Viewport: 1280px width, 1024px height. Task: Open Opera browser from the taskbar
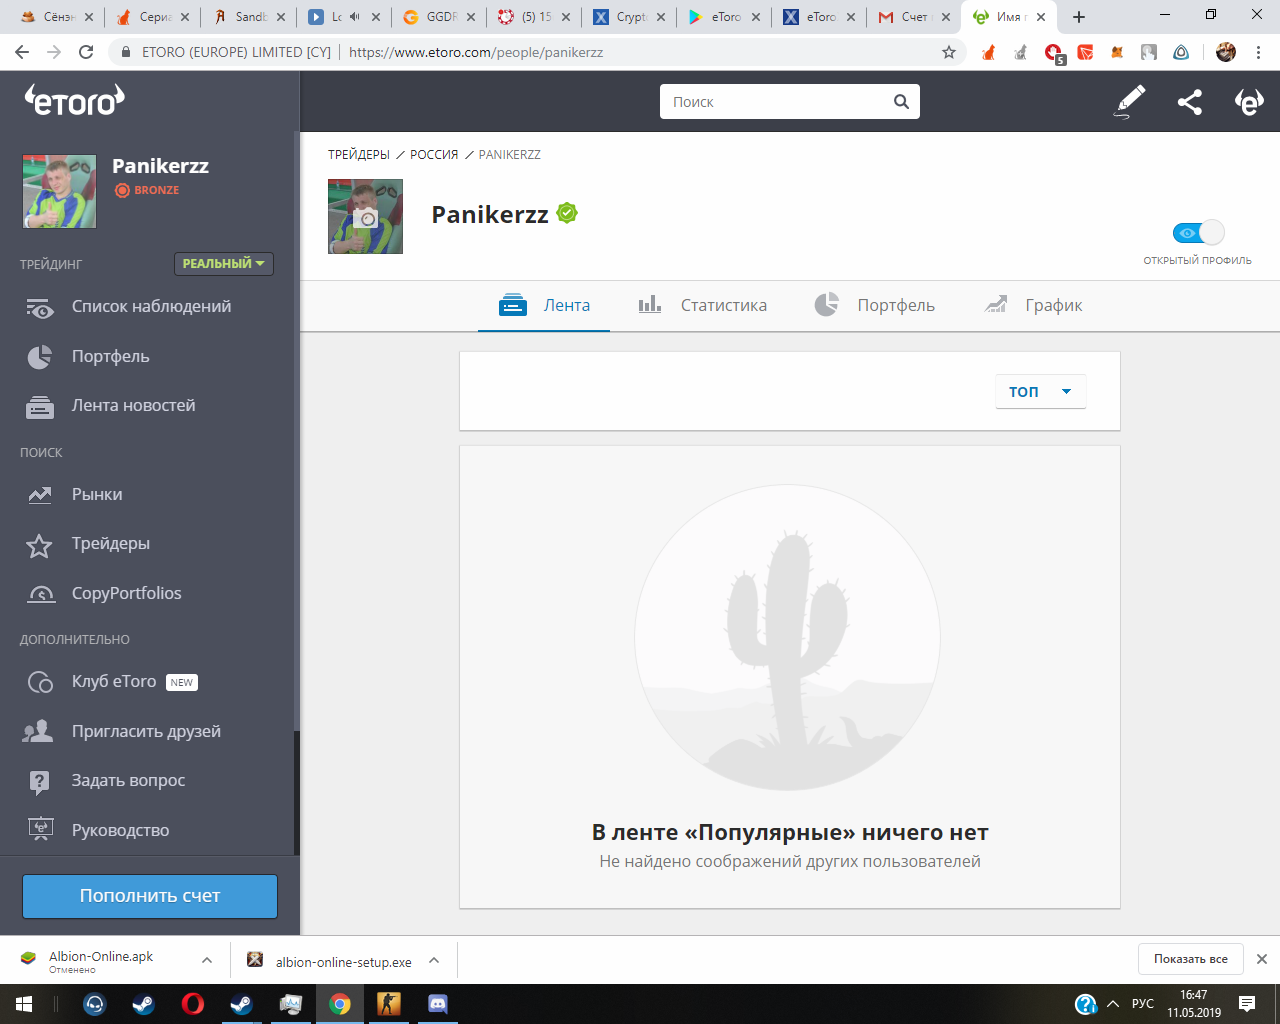pos(192,1004)
